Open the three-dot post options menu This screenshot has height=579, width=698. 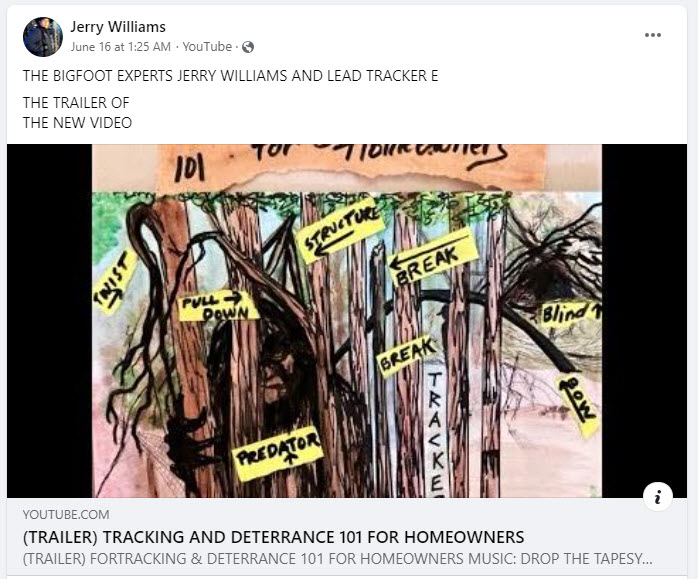point(653,35)
